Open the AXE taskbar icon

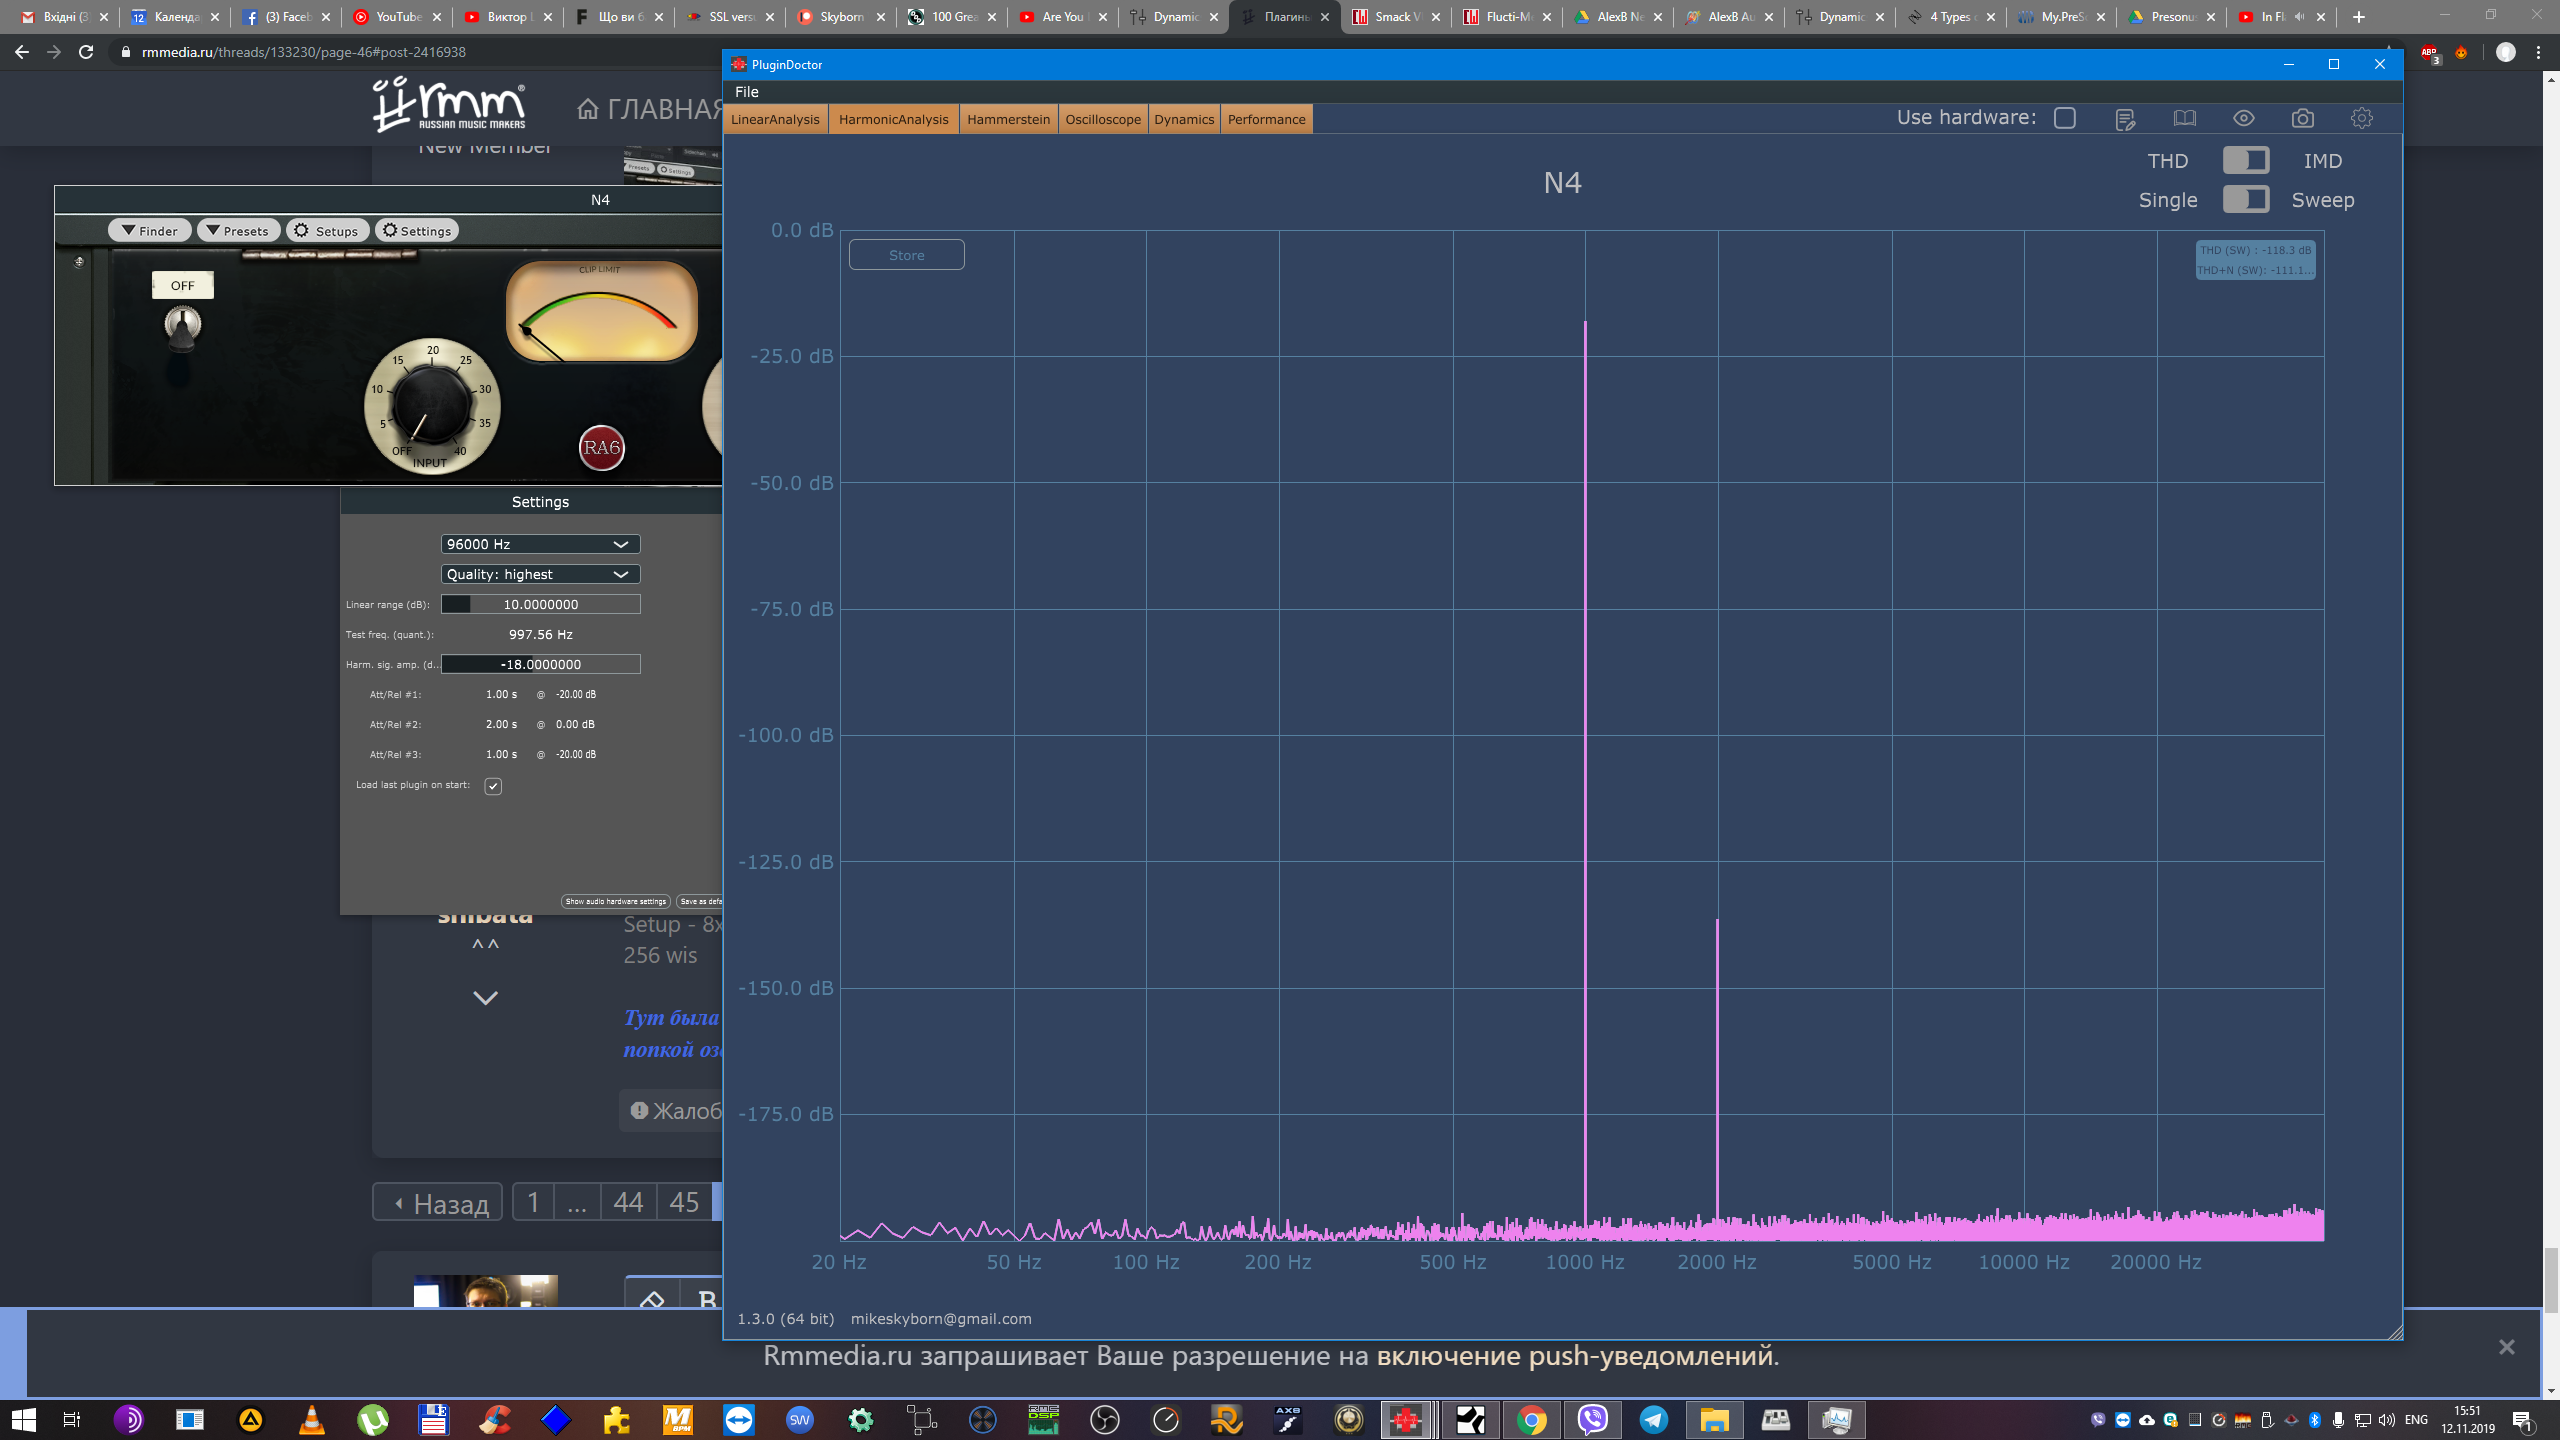(1288, 1419)
